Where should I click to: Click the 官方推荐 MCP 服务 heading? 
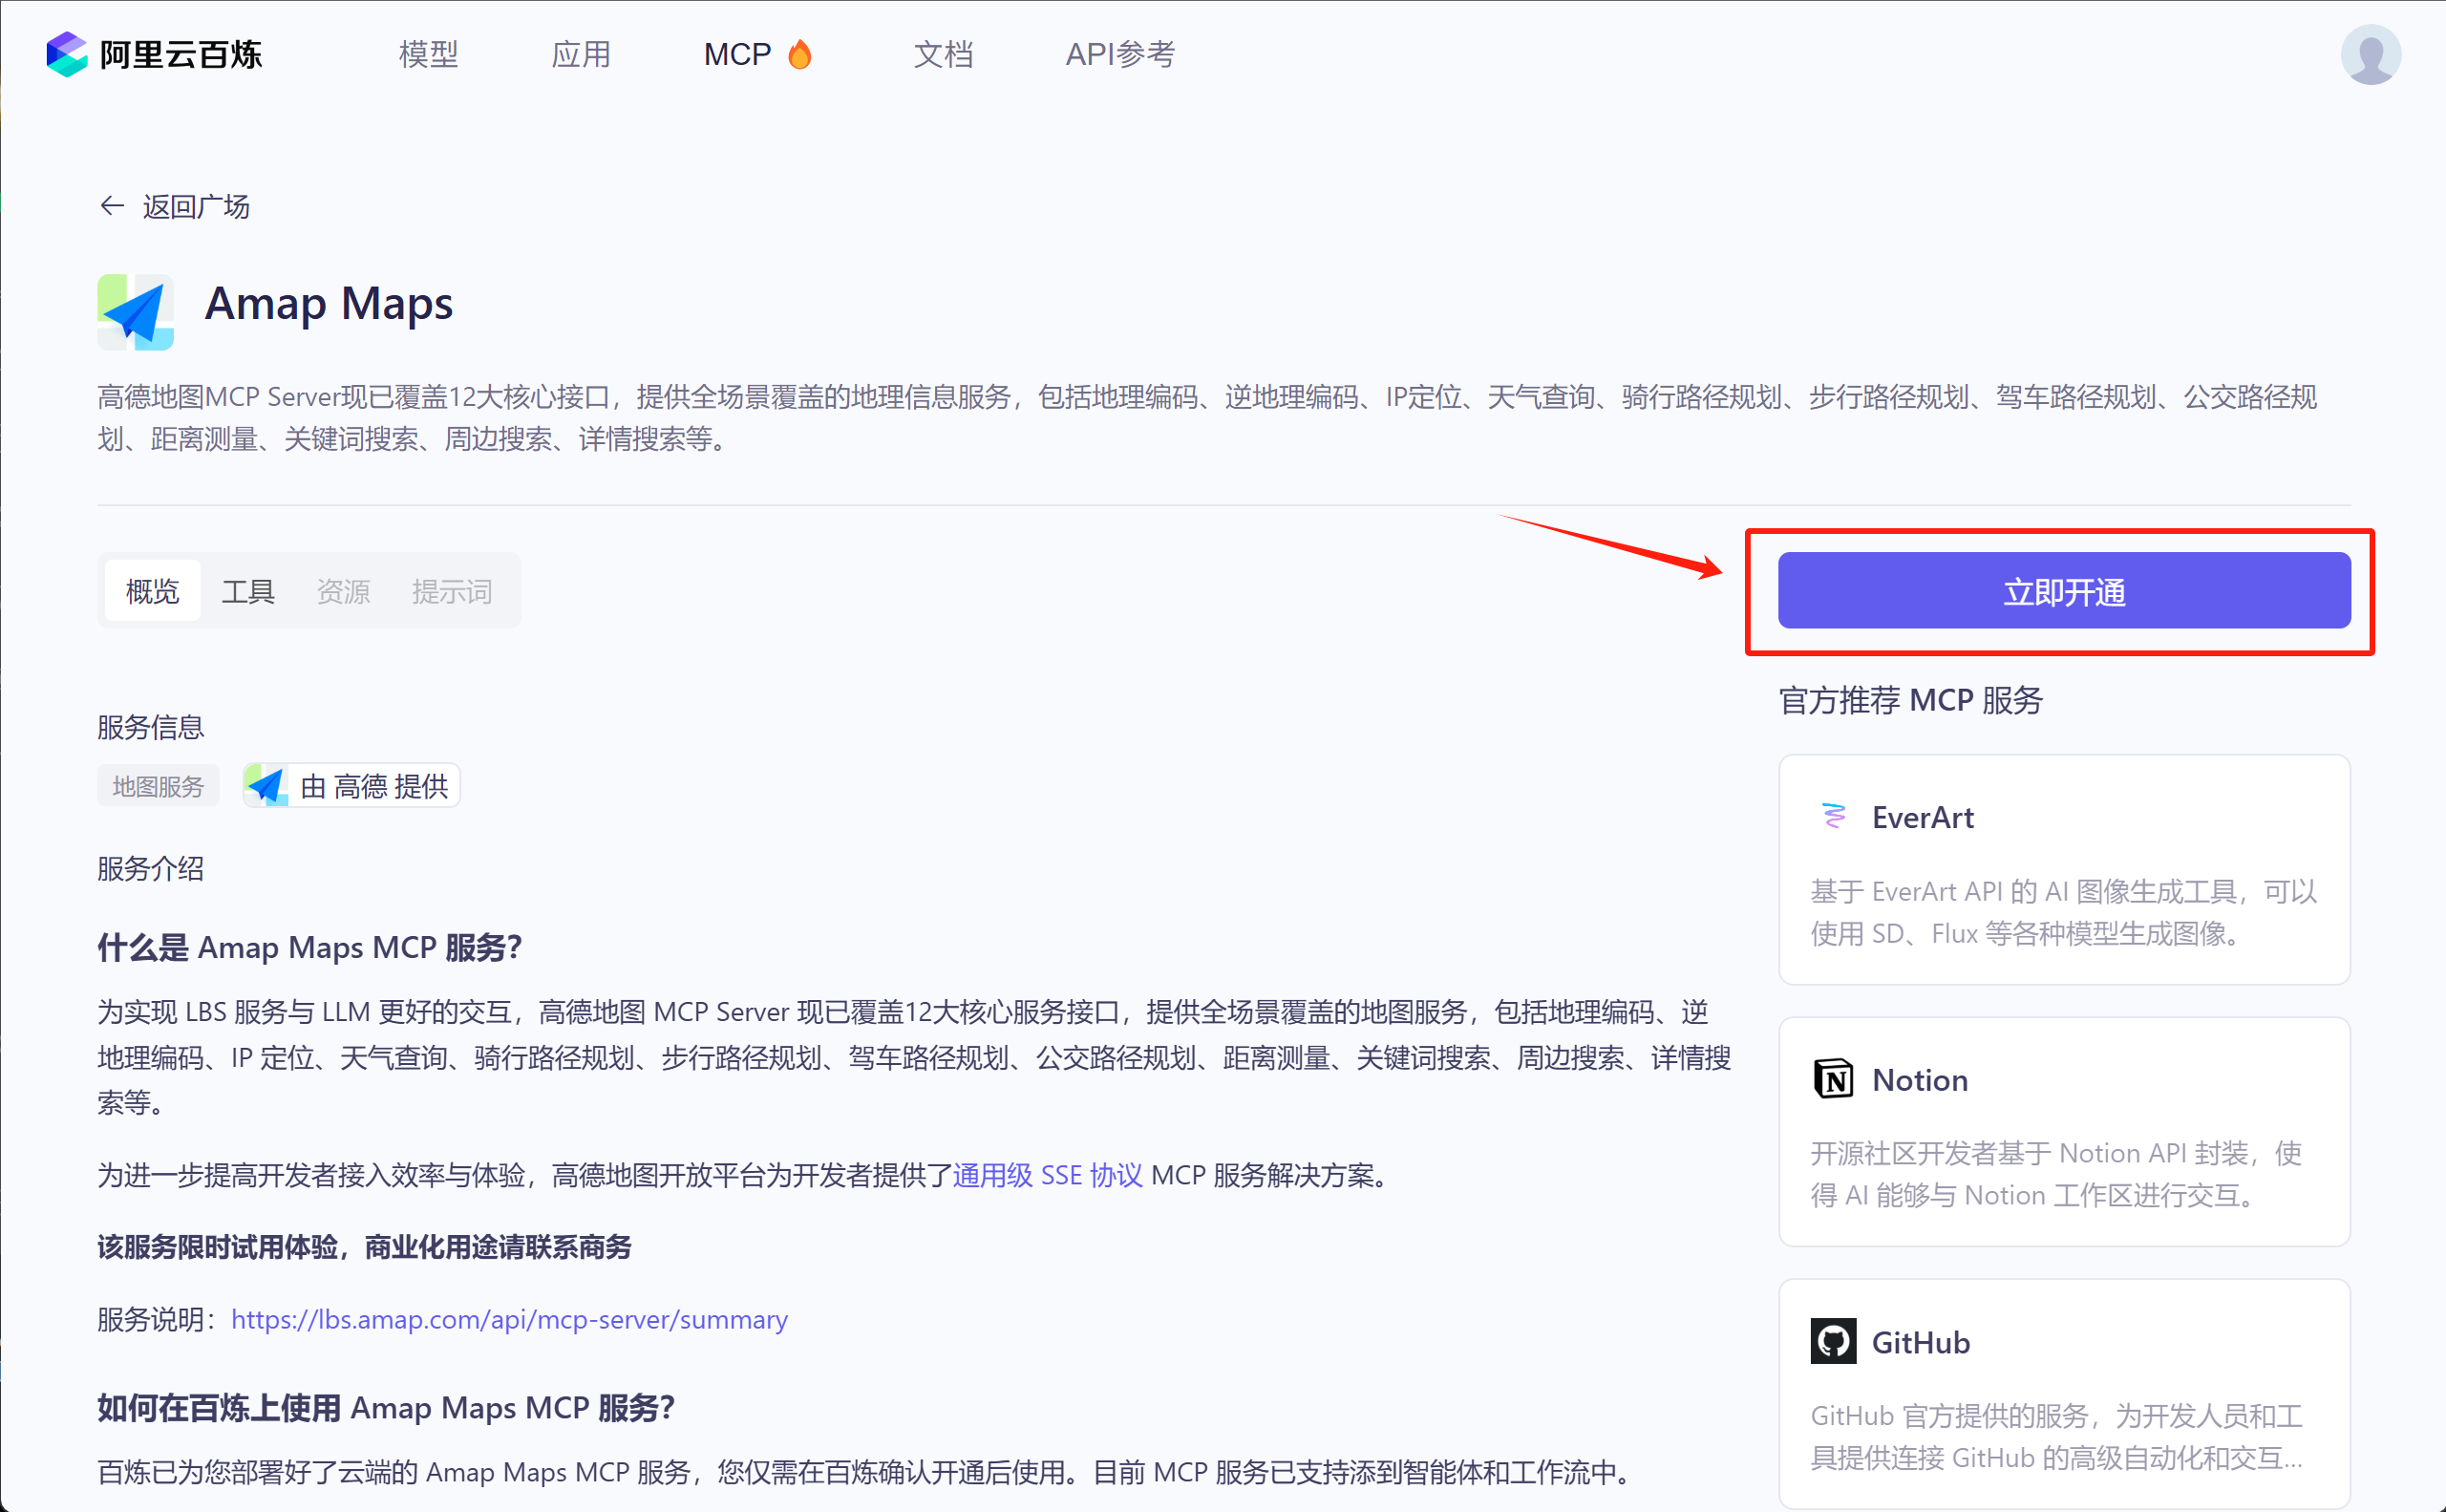click(1911, 700)
